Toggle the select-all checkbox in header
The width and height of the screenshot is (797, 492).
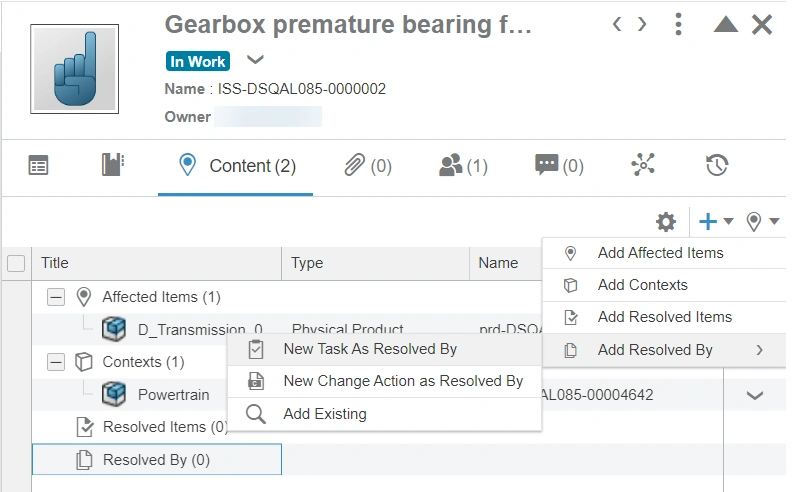[x=16, y=264]
